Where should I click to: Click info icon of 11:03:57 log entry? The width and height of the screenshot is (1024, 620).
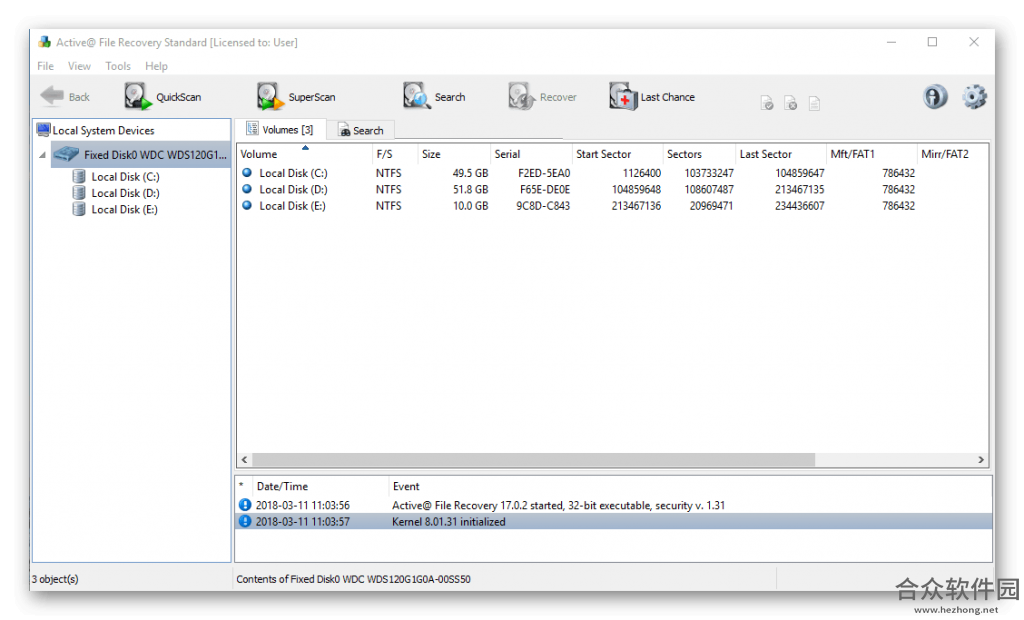(x=245, y=521)
